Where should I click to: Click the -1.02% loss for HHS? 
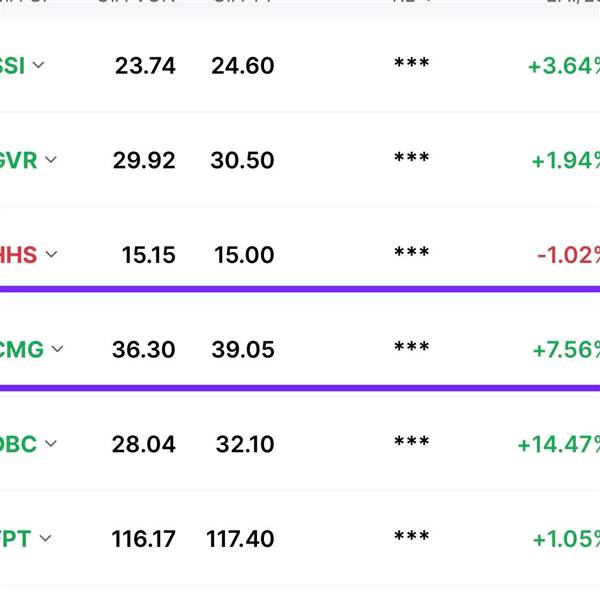[568, 255]
